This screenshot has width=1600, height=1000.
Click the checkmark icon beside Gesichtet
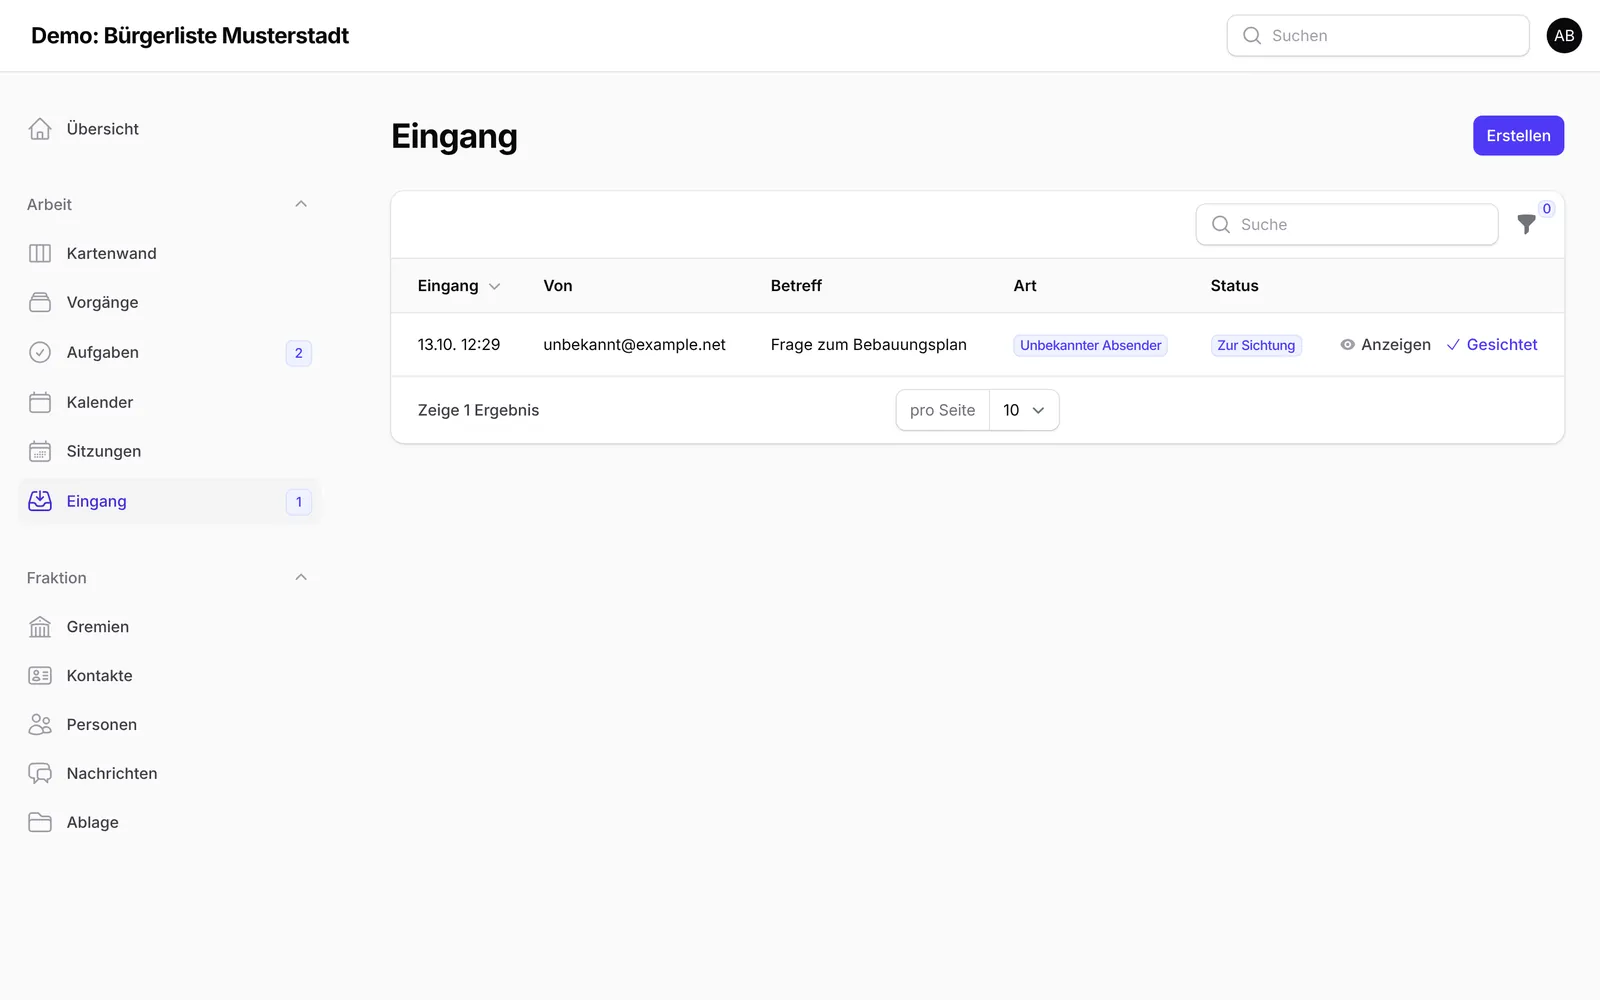pos(1453,345)
